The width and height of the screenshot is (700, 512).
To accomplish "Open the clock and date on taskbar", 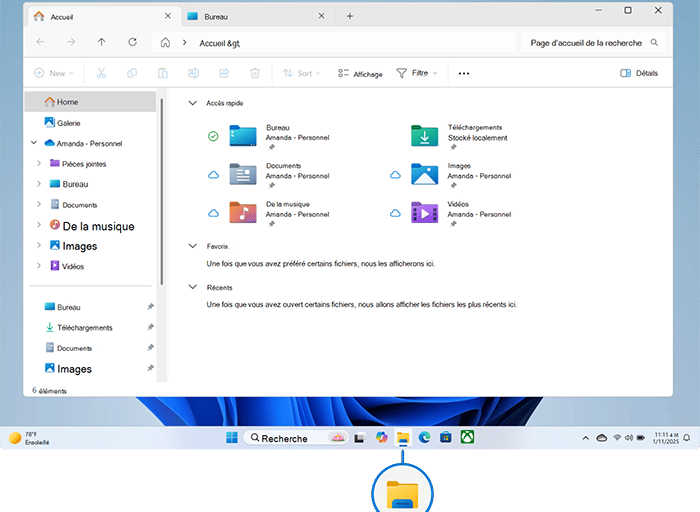I will [x=666, y=438].
